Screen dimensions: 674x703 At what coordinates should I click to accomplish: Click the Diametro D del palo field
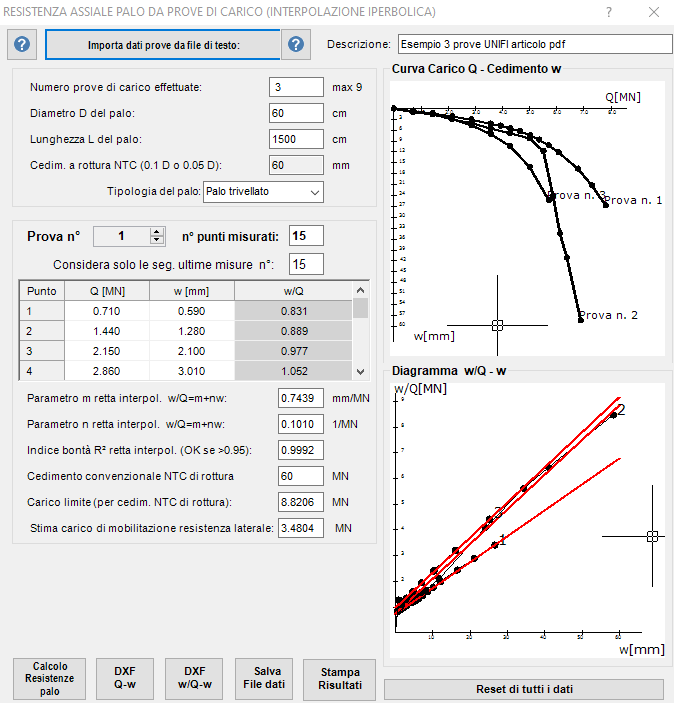pos(296,113)
